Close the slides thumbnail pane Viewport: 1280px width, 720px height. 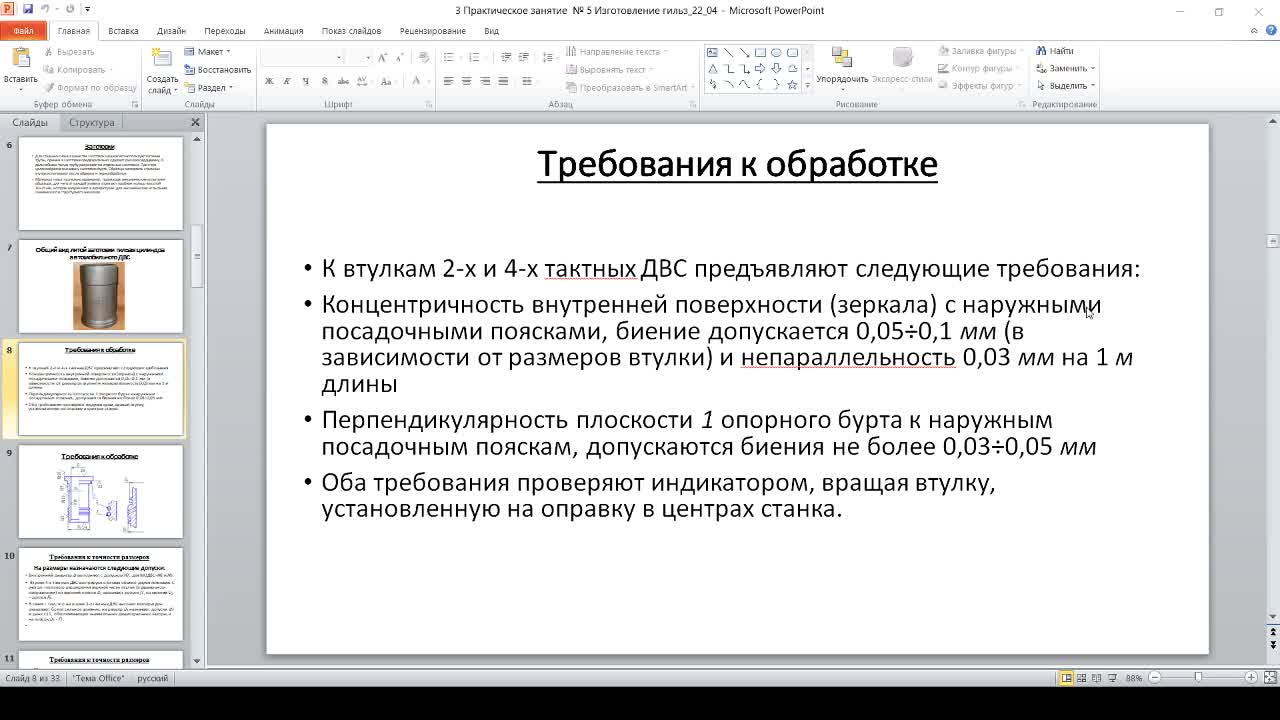(195, 122)
